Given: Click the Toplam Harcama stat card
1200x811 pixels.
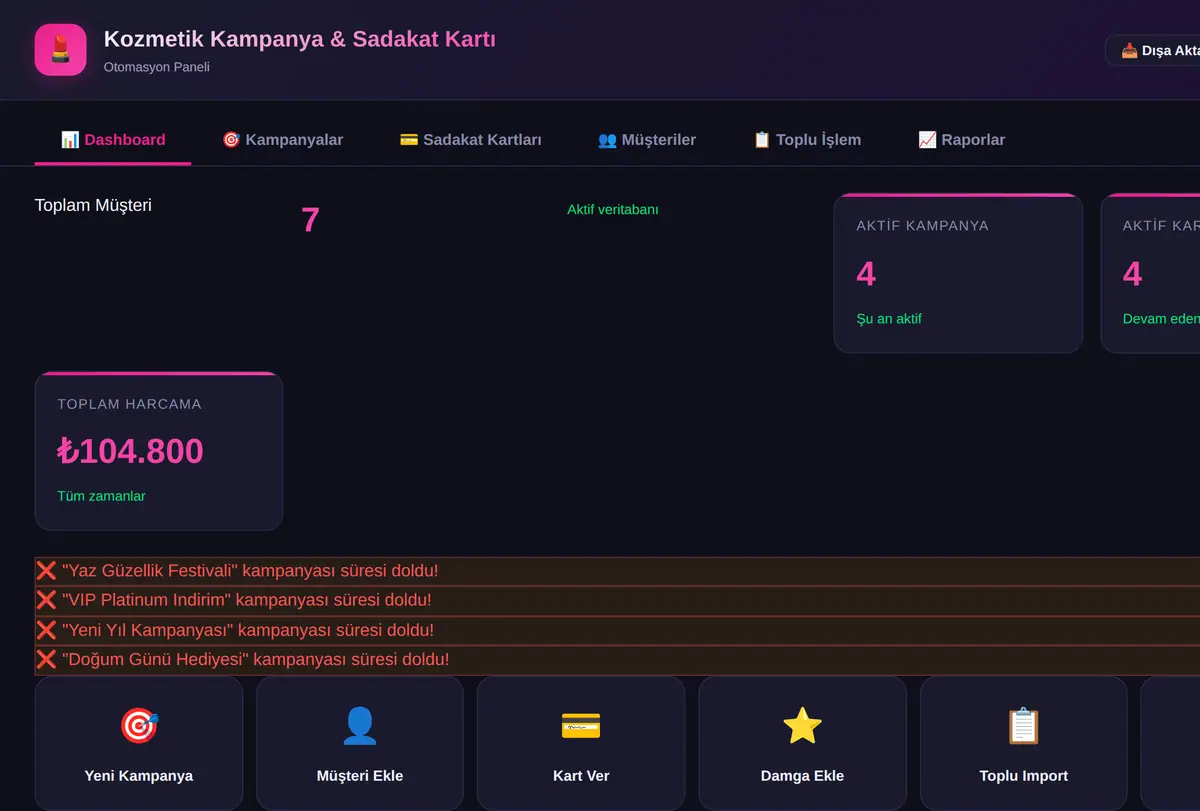Looking at the screenshot, I should (x=159, y=451).
